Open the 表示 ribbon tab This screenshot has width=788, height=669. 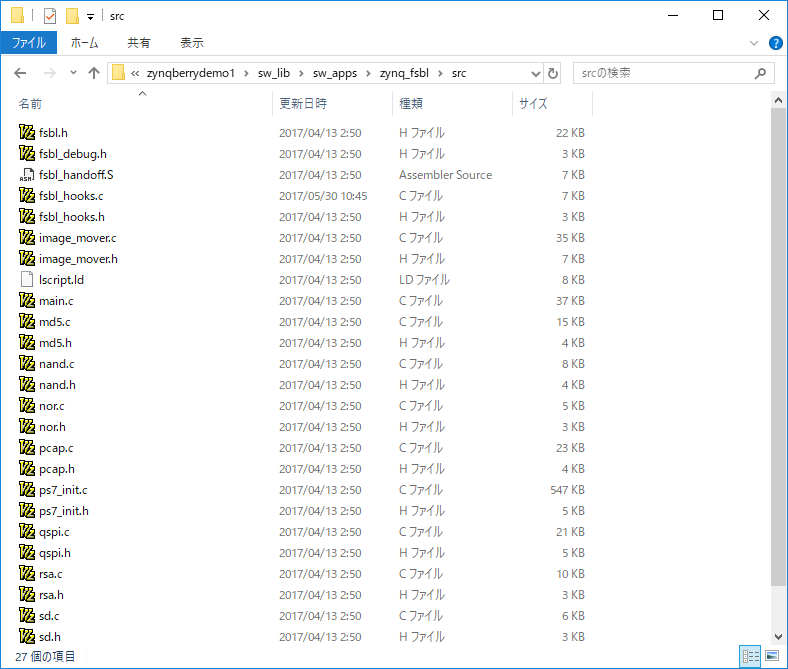point(191,43)
